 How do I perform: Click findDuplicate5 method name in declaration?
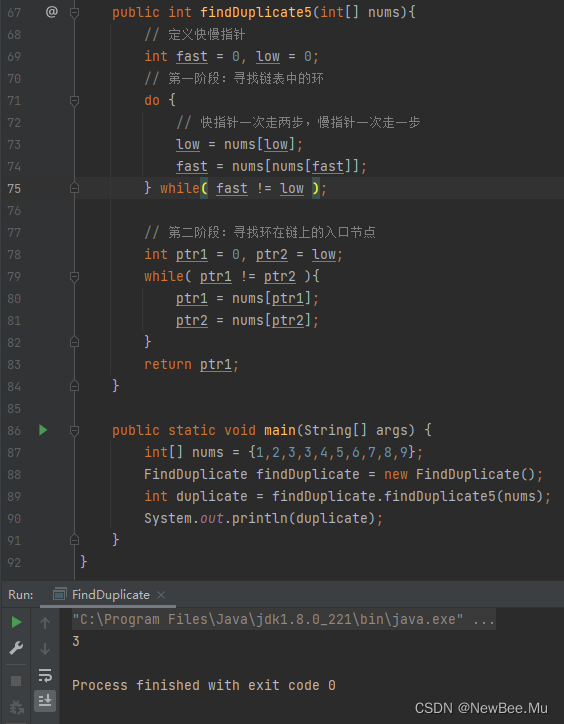click(256, 12)
